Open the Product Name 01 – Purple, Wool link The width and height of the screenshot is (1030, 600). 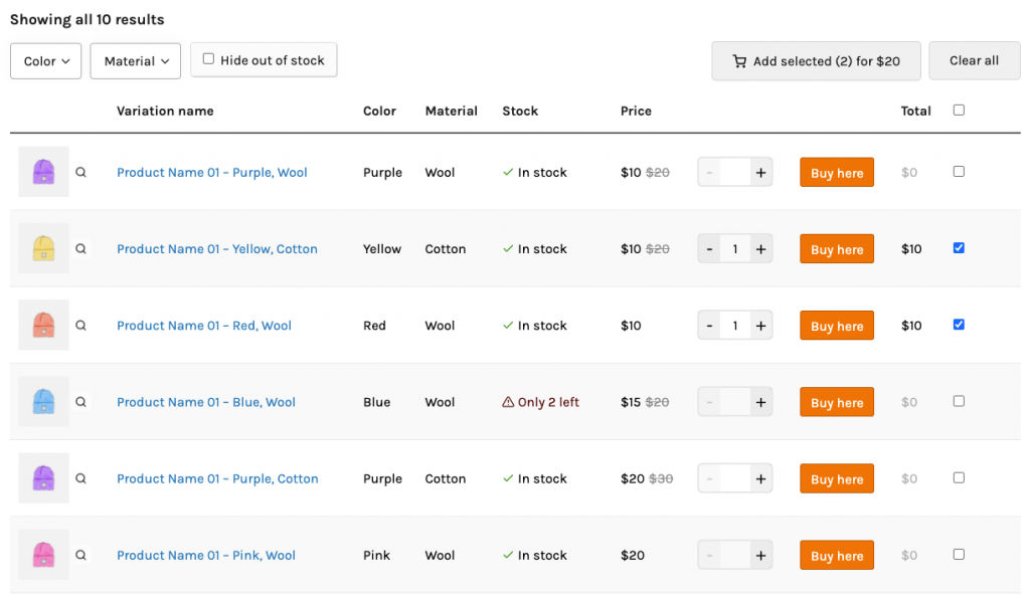[213, 172]
